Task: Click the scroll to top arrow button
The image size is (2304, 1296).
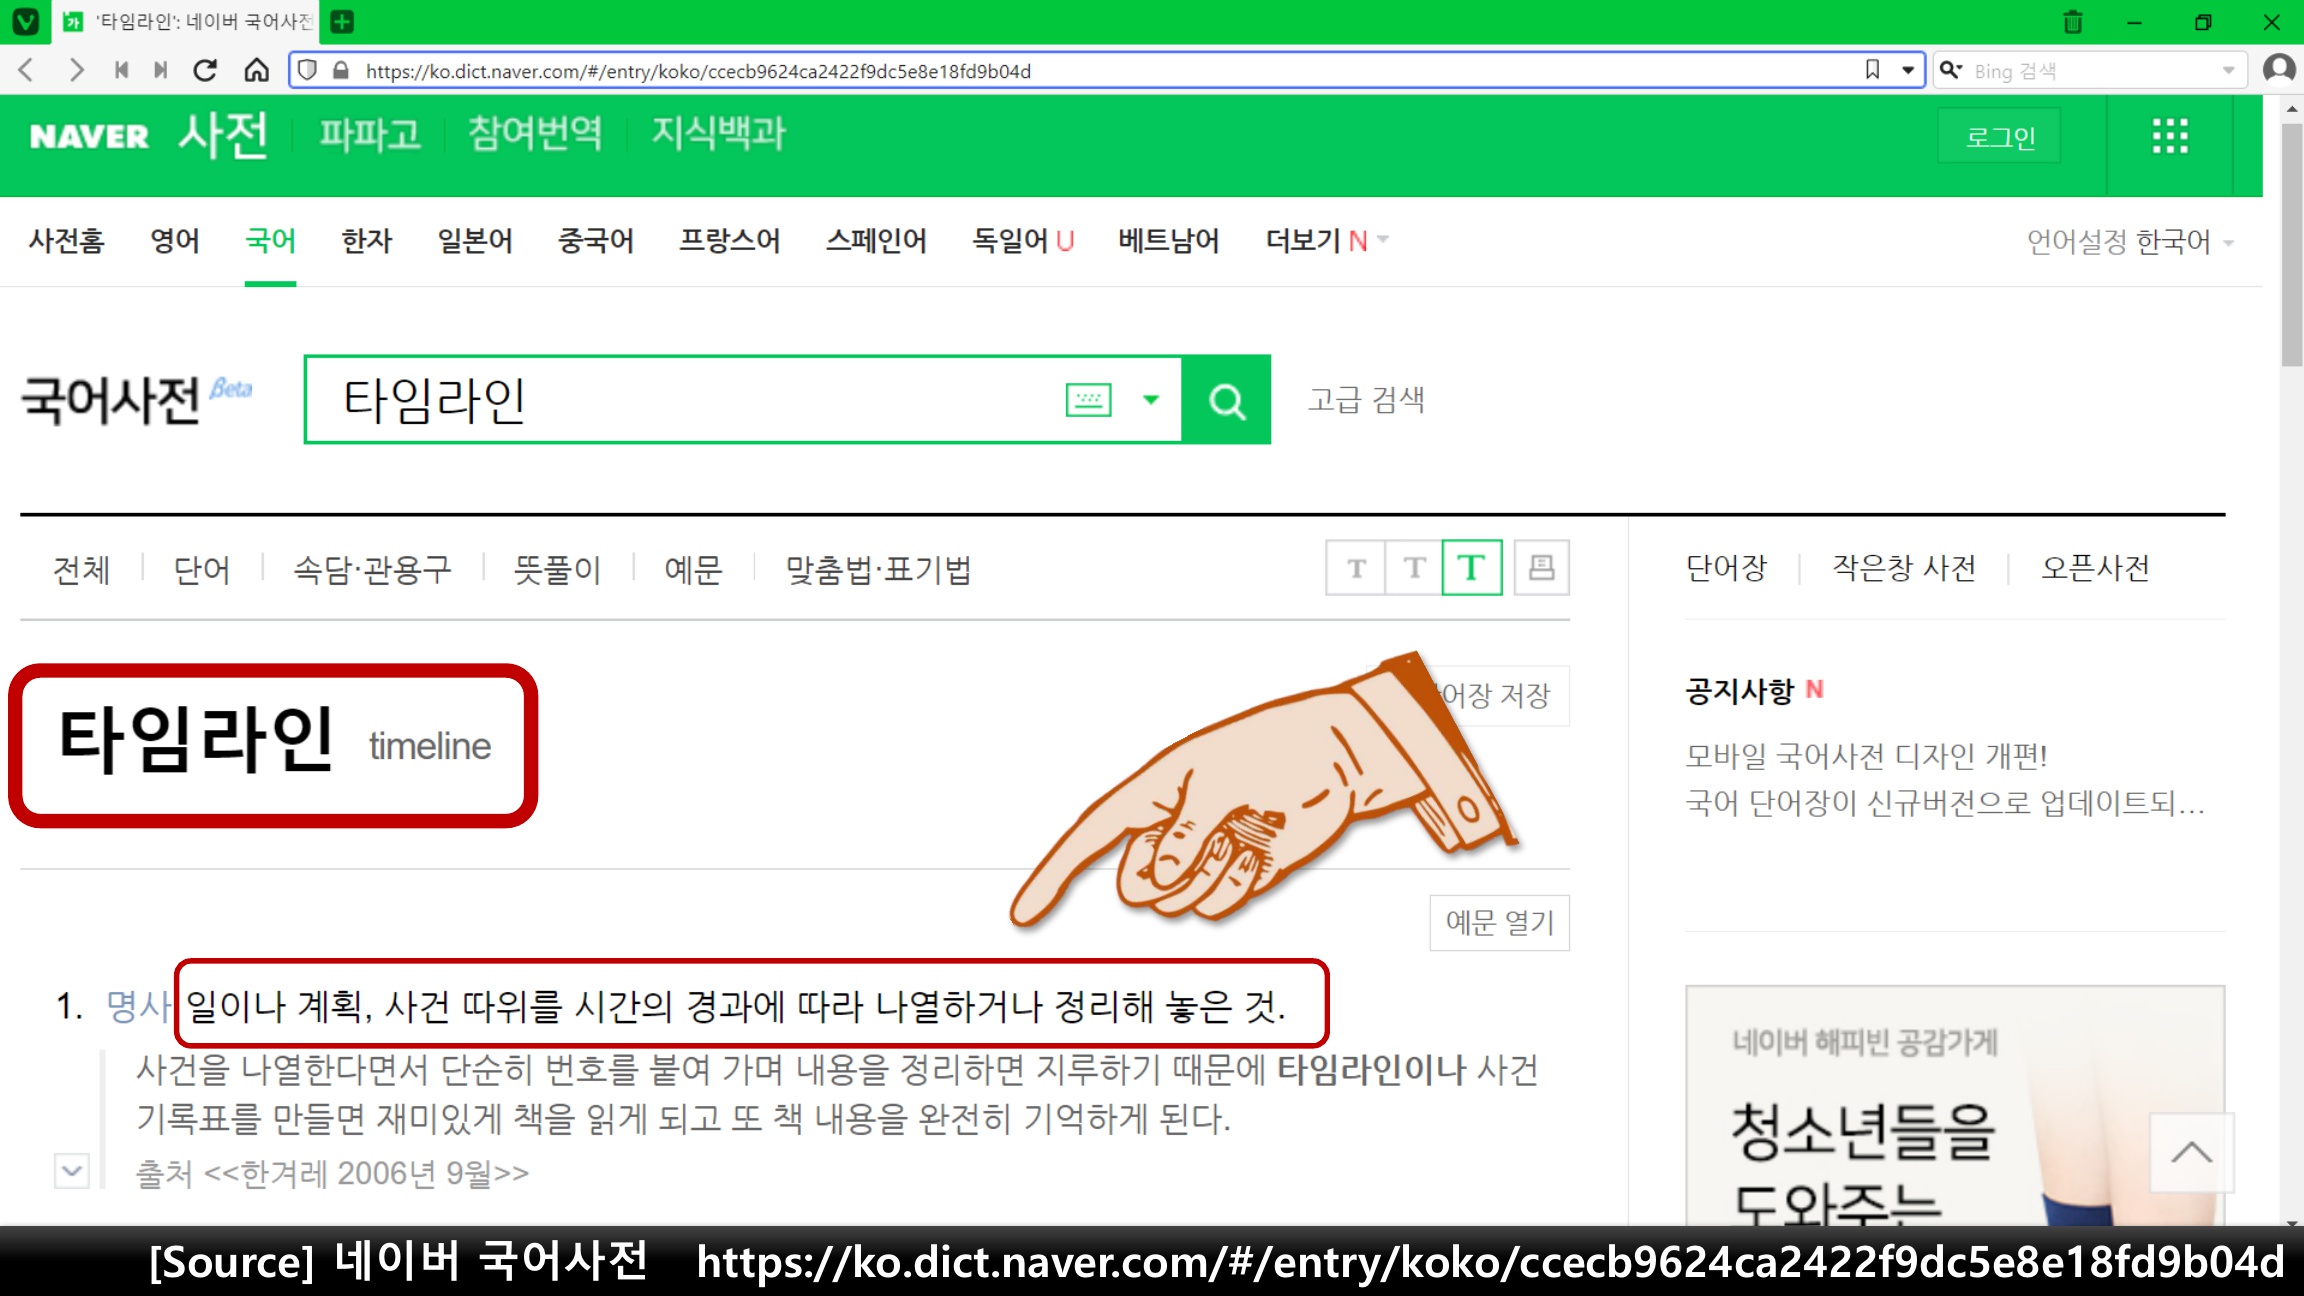Action: click(2191, 1152)
